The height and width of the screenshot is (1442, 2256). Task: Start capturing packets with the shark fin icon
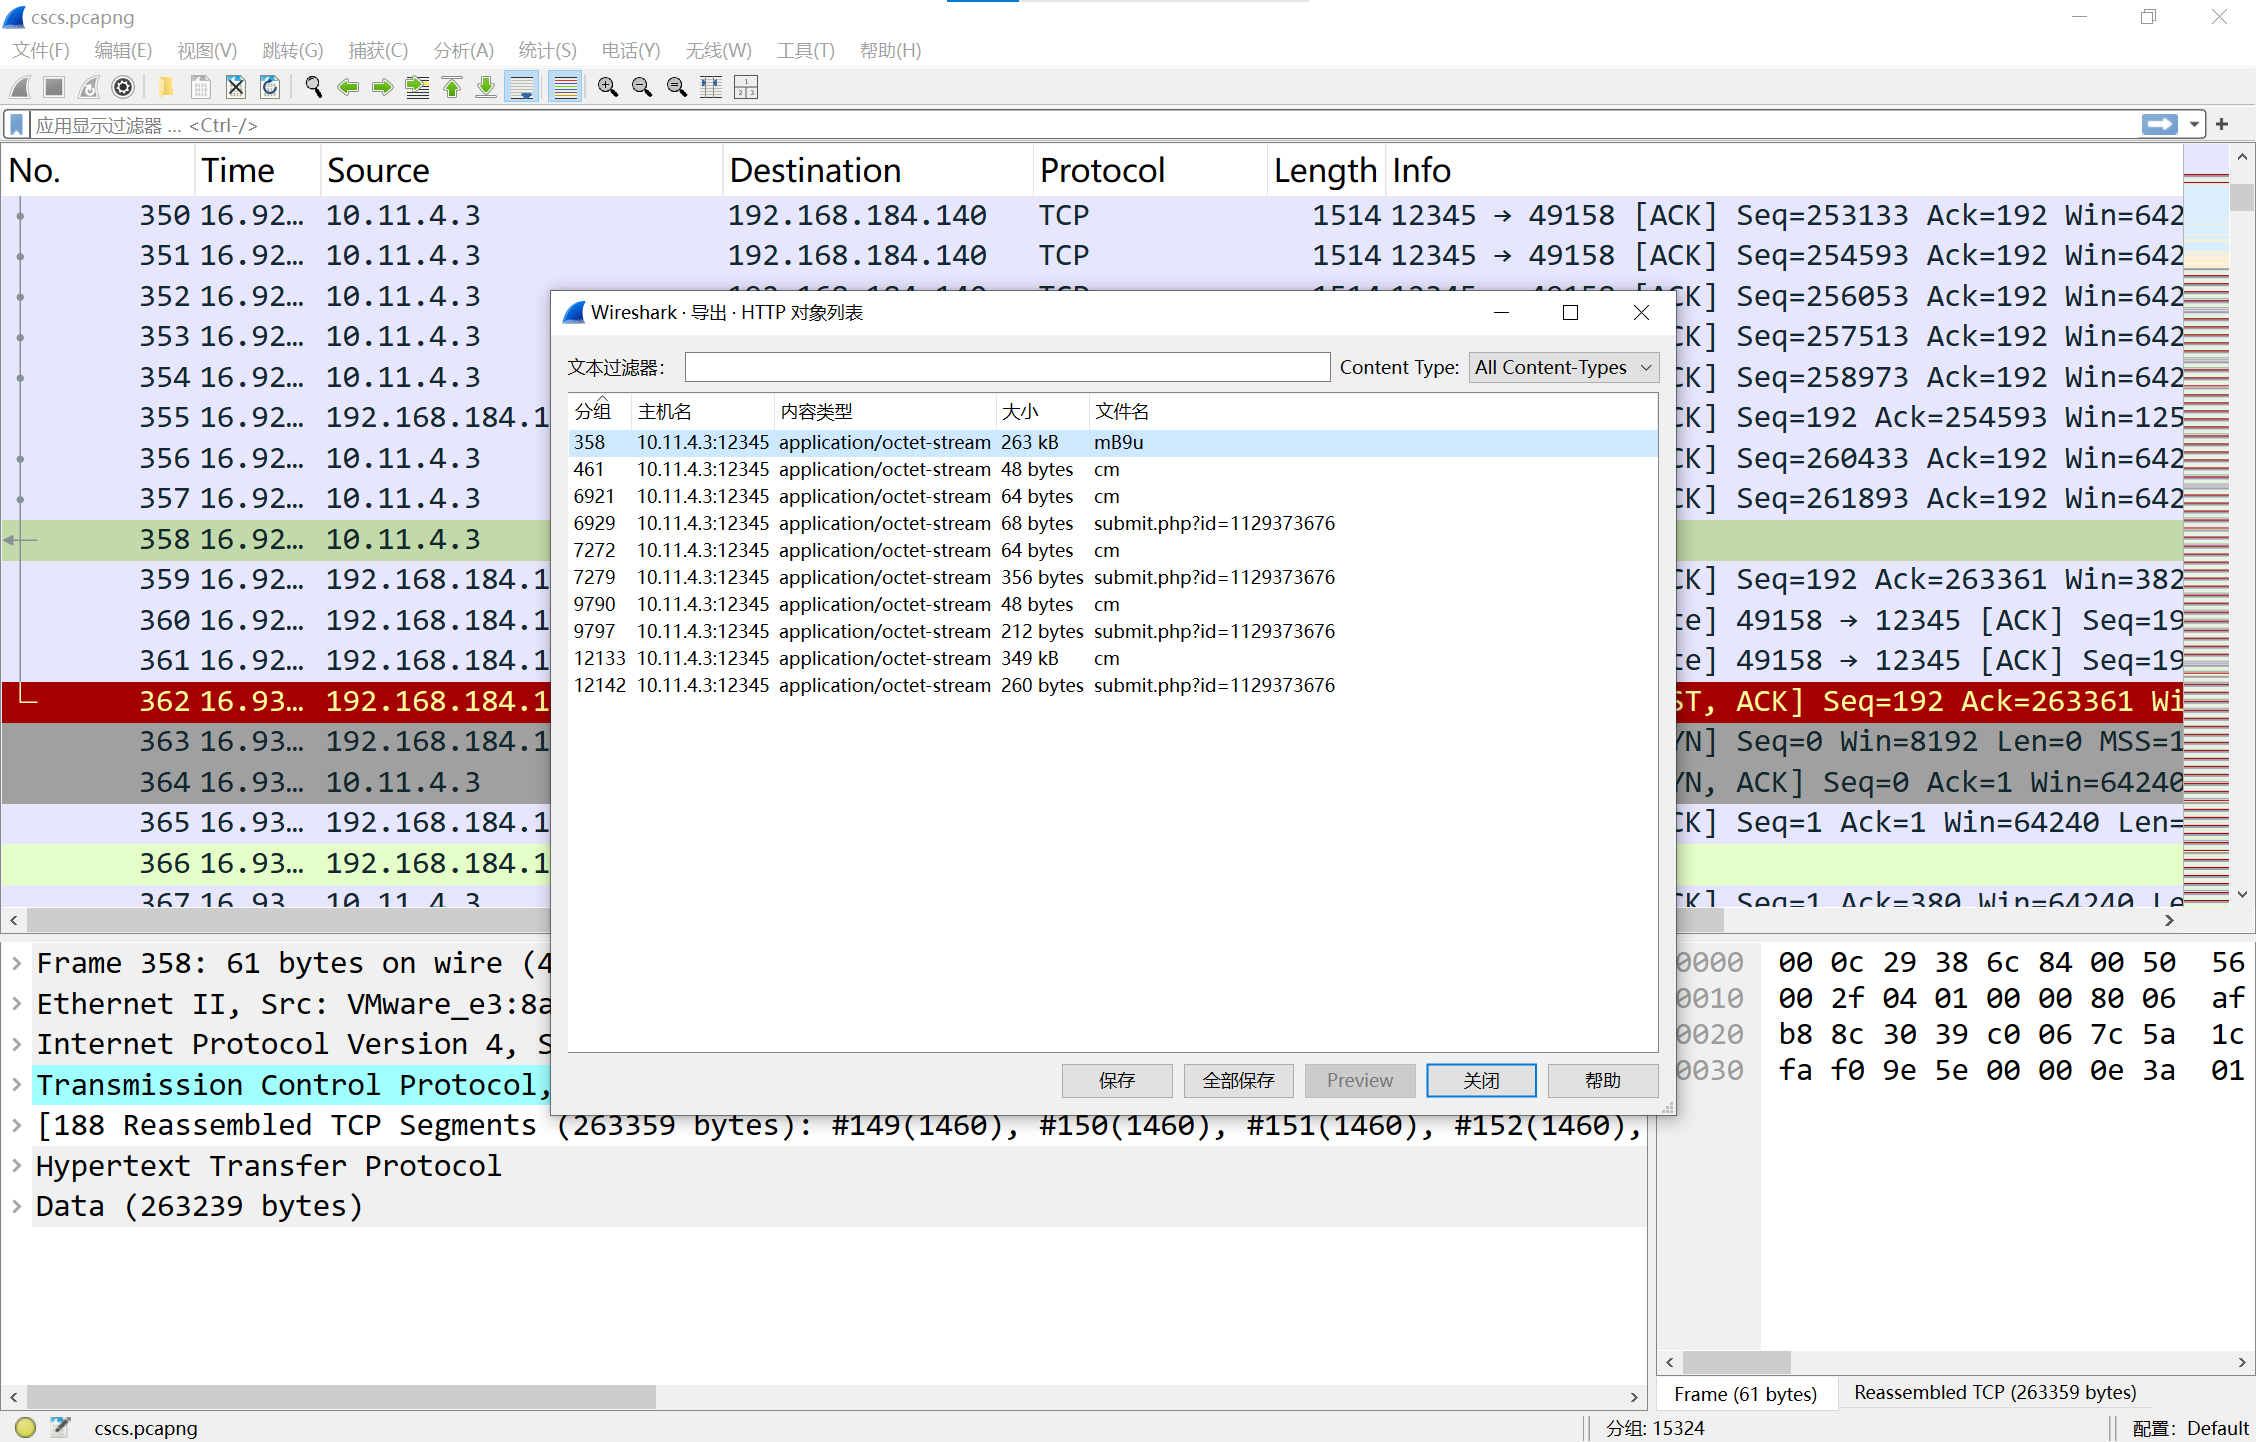(x=20, y=88)
